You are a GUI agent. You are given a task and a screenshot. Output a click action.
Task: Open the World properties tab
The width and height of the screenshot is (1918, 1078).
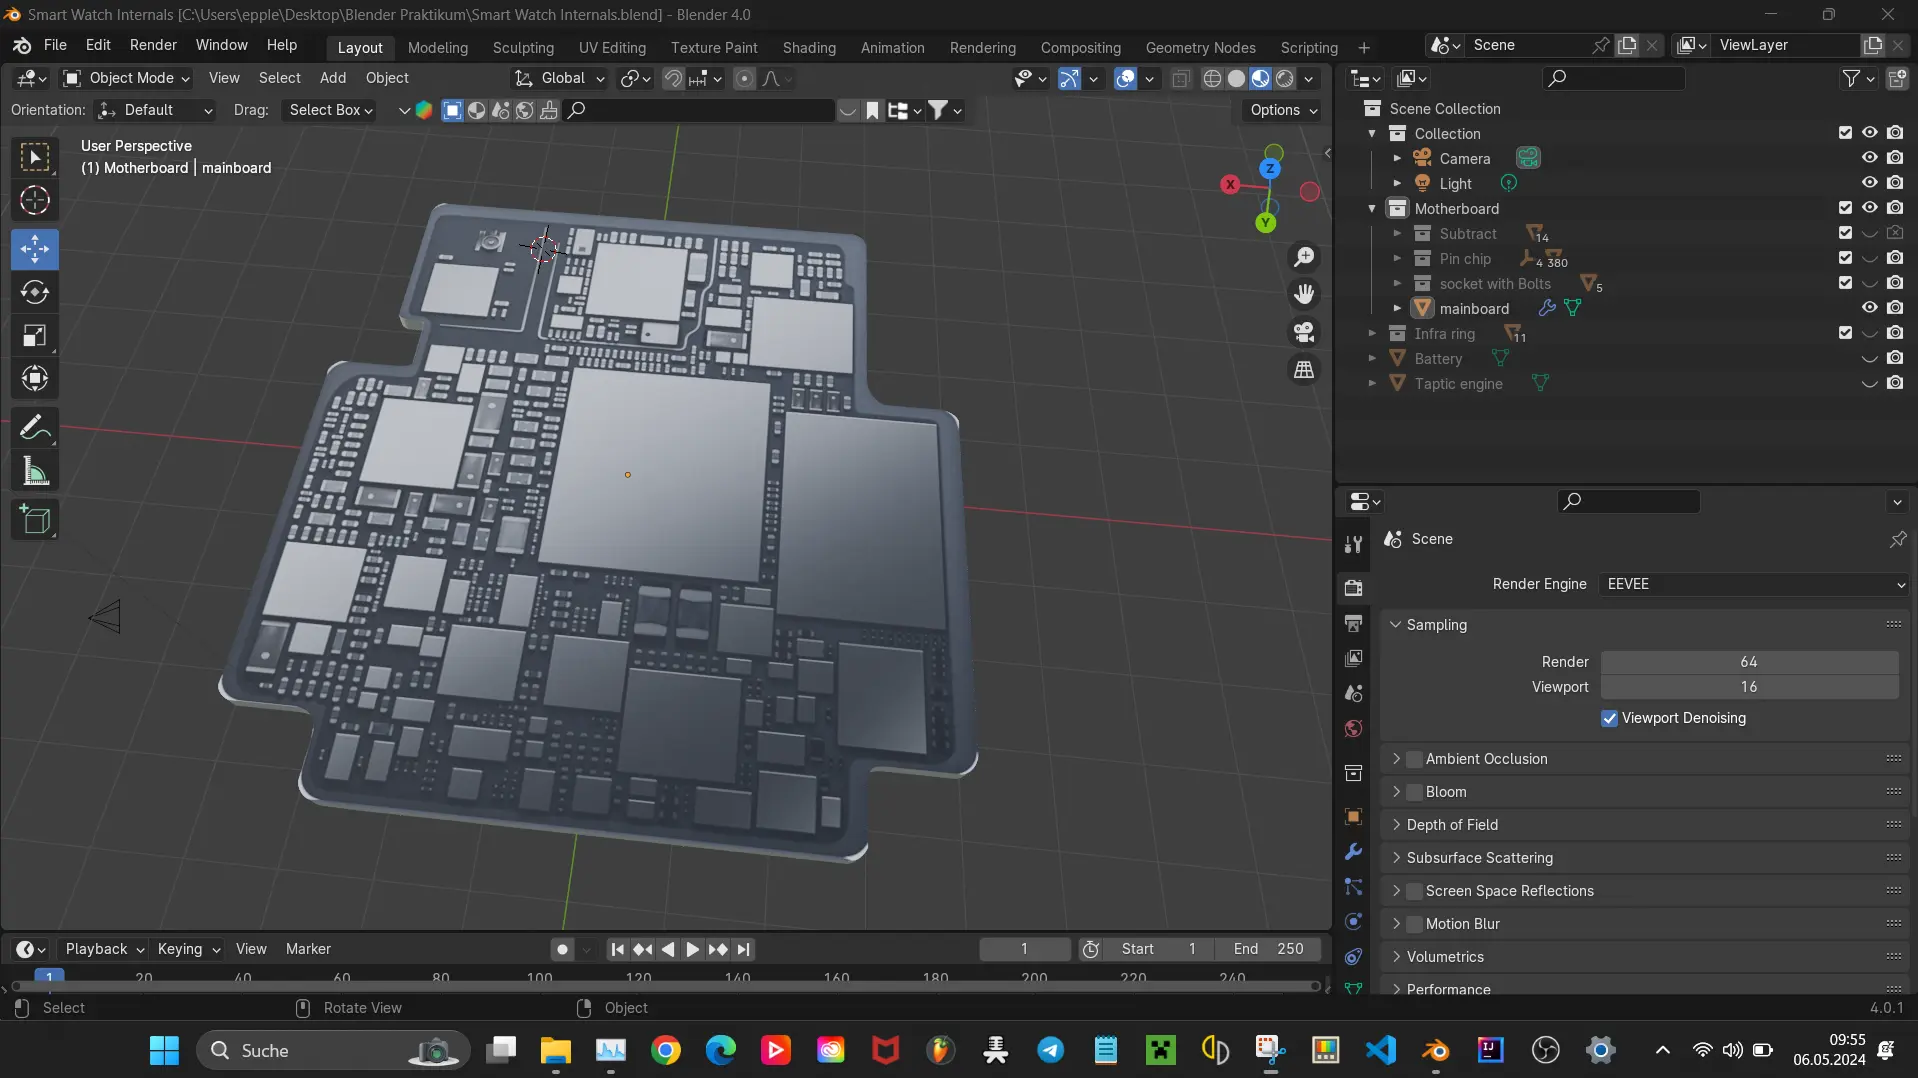pos(1353,728)
